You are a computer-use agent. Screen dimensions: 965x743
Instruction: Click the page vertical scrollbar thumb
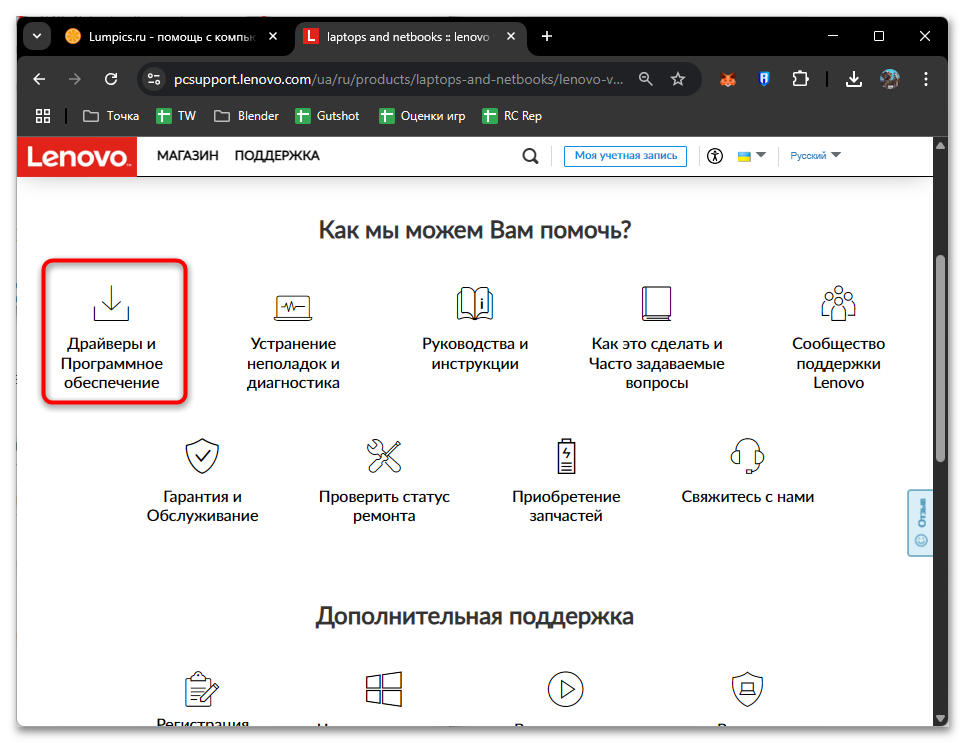pos(940,358)
